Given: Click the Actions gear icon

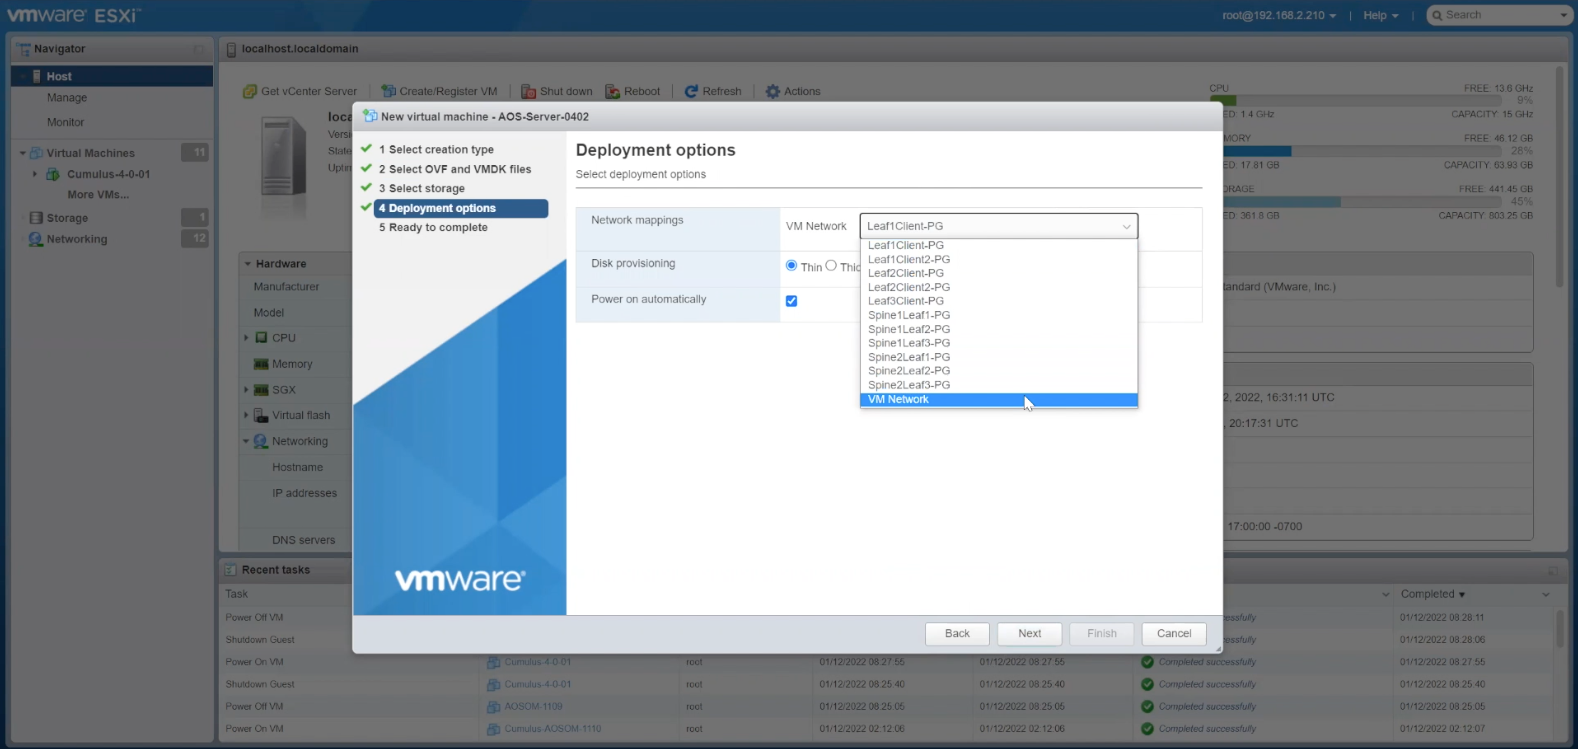Looking at the screenshot, I should point(773,91).
